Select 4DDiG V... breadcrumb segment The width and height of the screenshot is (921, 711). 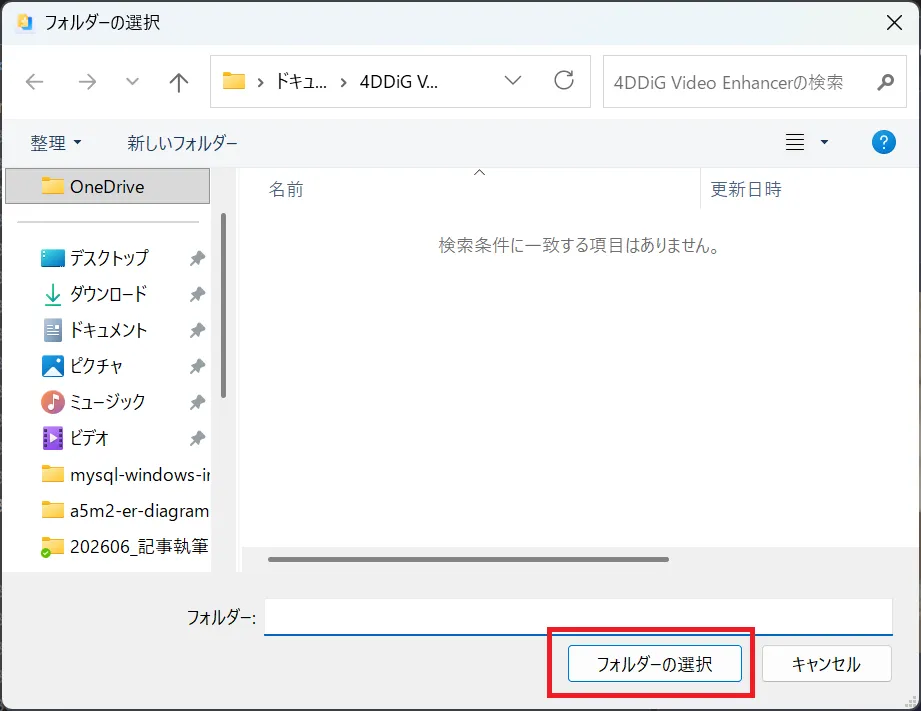[x=399, y=82]
